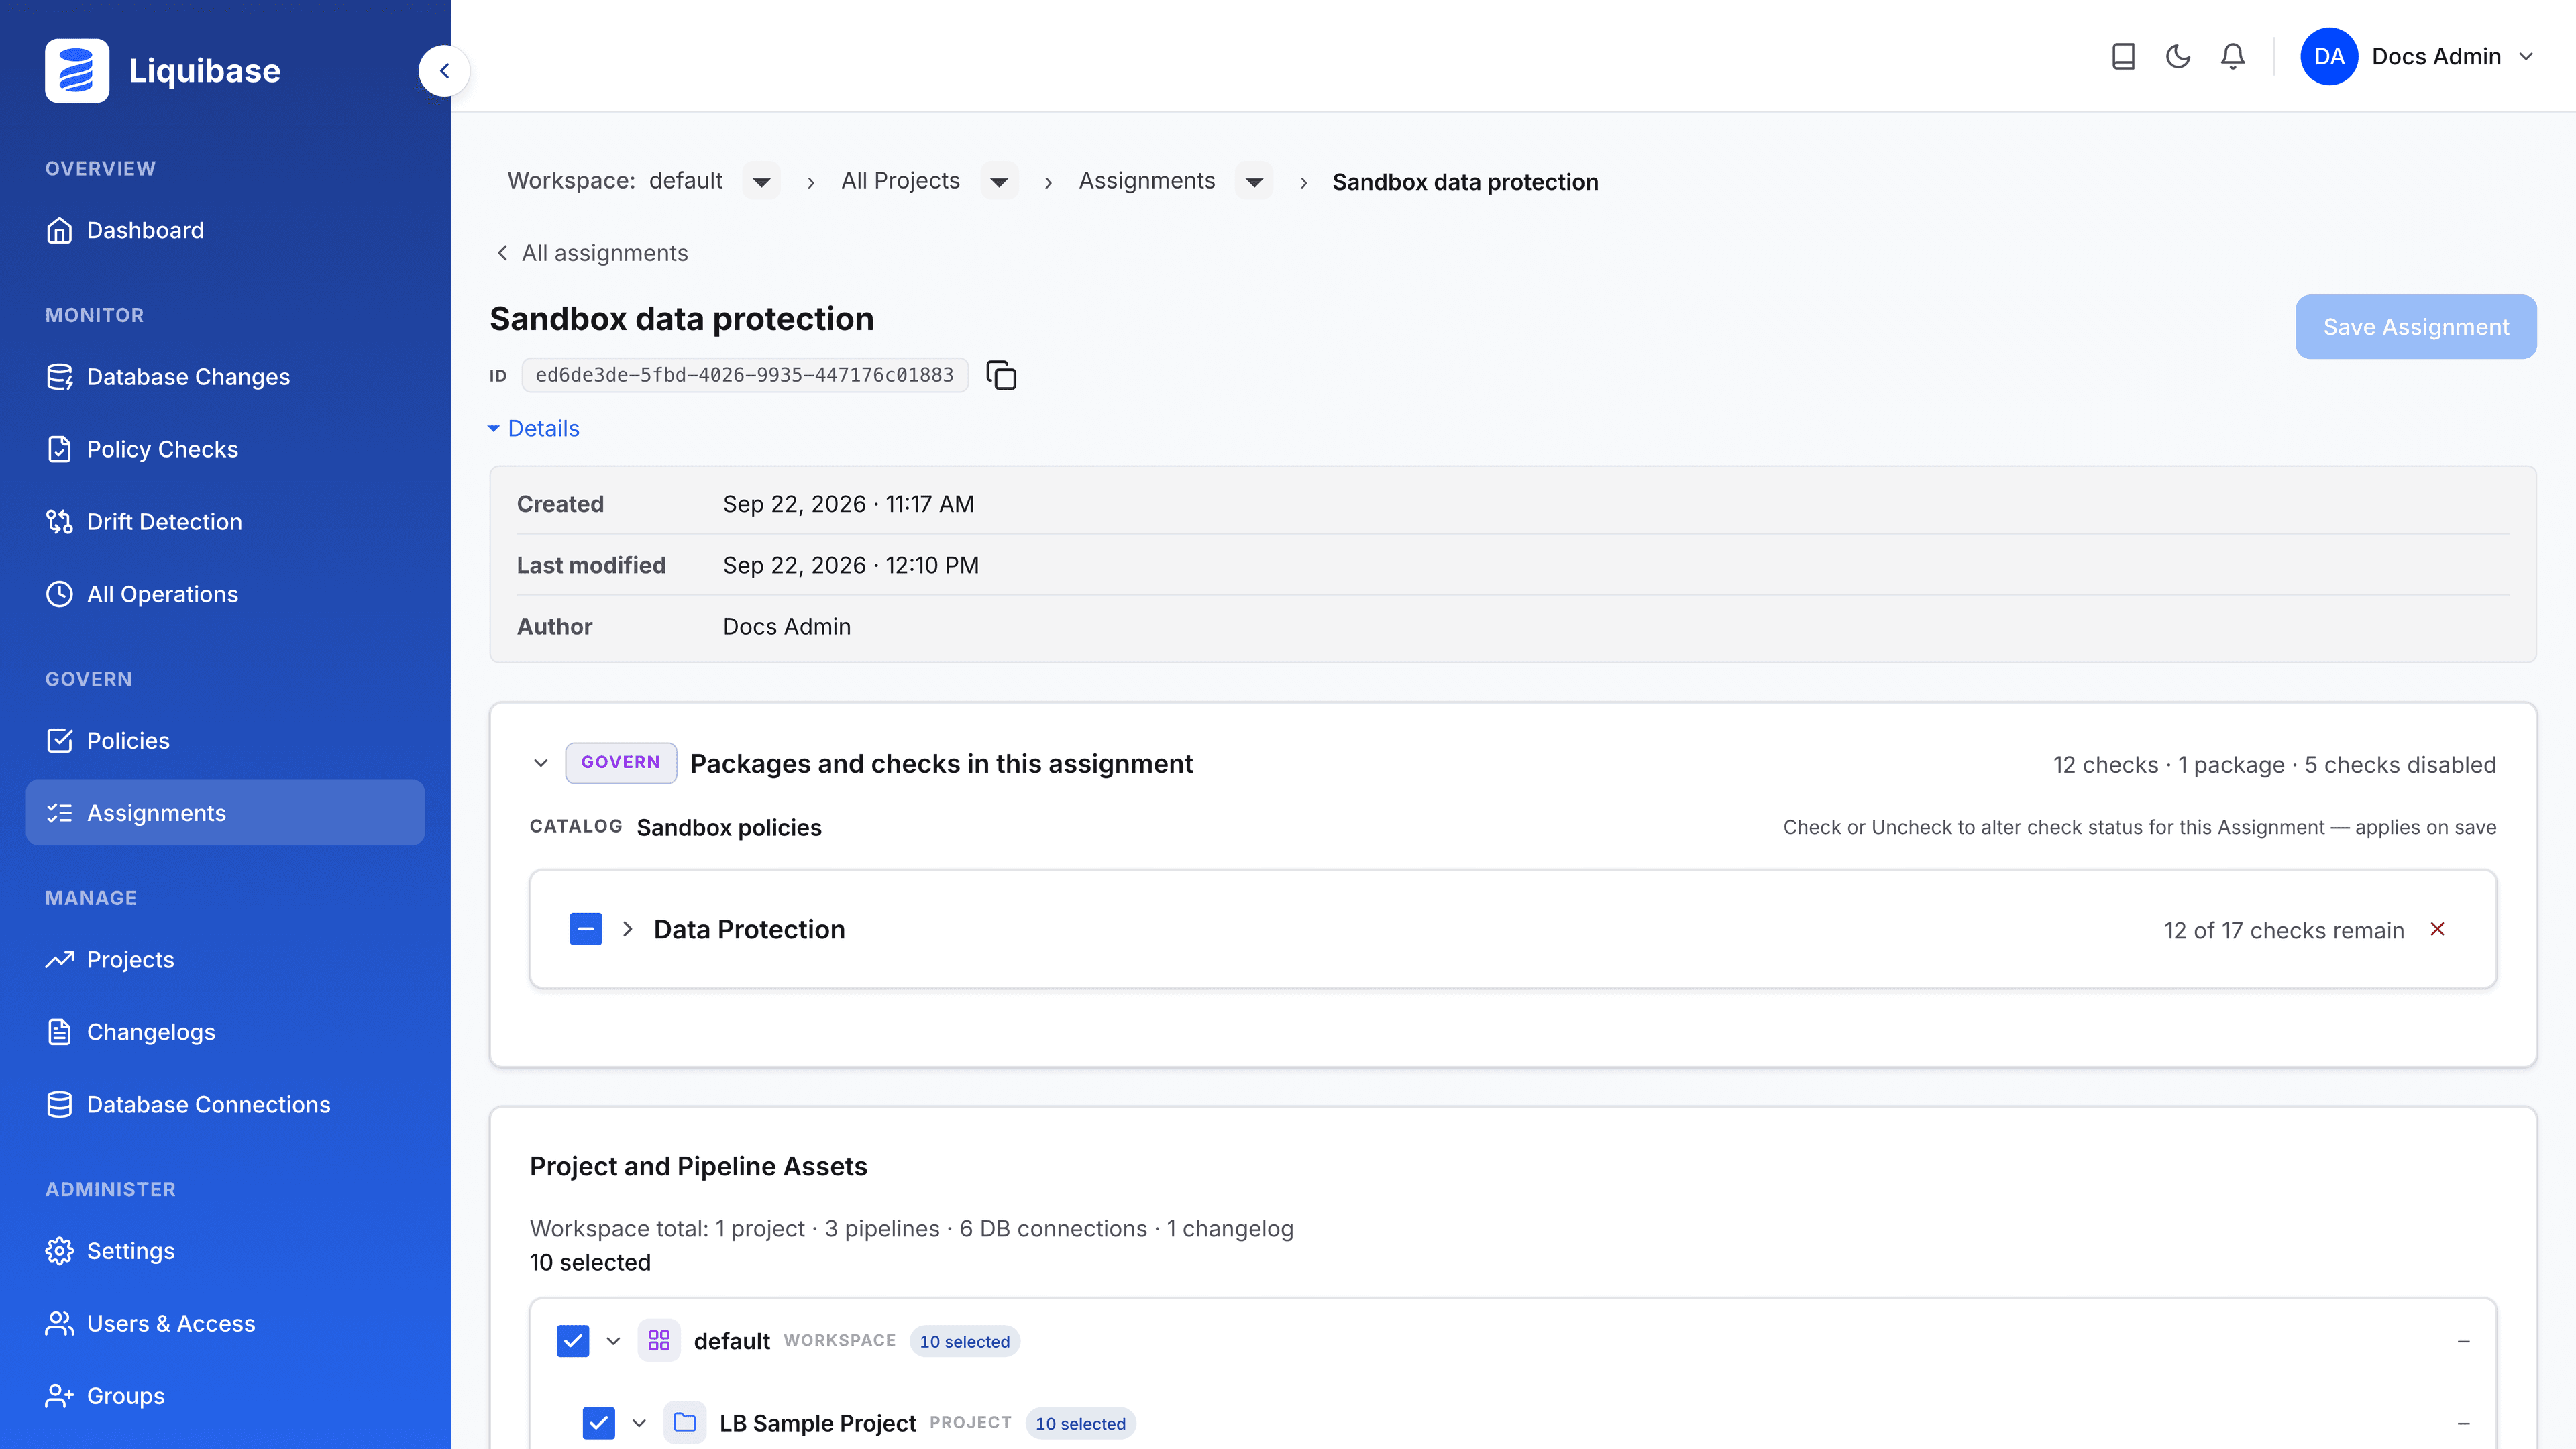Select the Assignments sidebar item
2576x1449 pixels.
[225, 813]
